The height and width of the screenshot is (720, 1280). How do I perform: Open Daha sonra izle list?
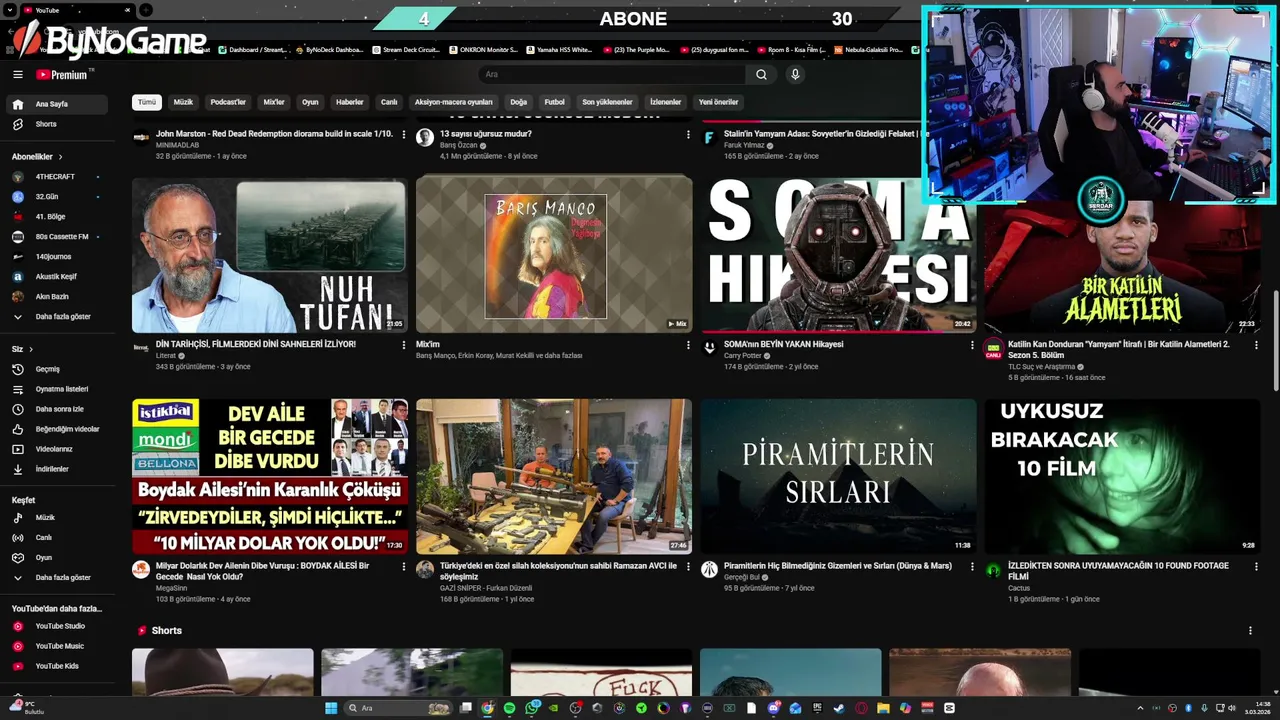tap(58, 409)
